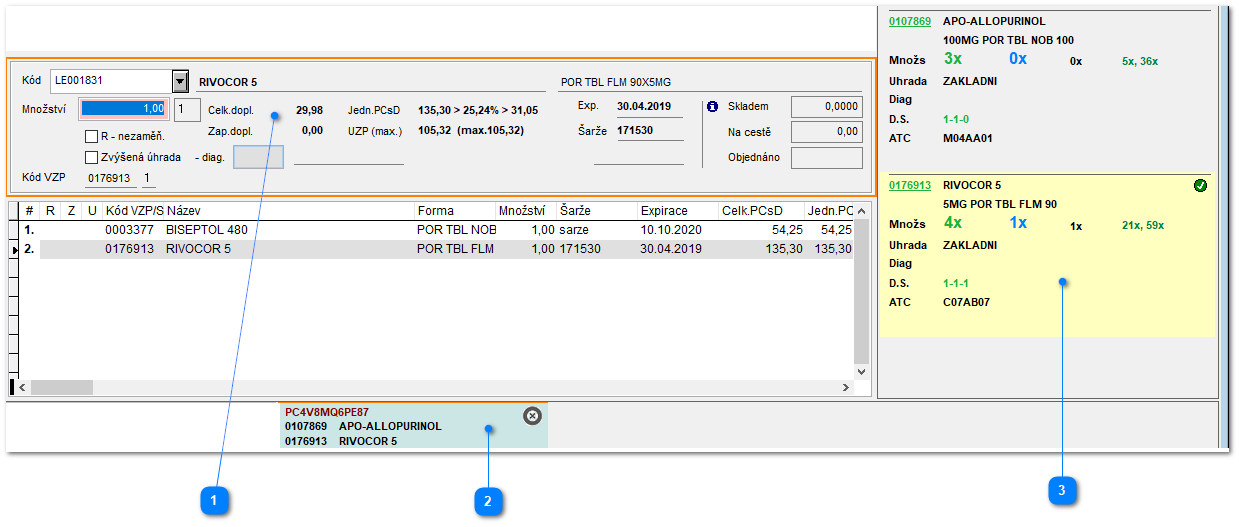Open the 0176913 link for RIVOCOR 5

point(910,185)
